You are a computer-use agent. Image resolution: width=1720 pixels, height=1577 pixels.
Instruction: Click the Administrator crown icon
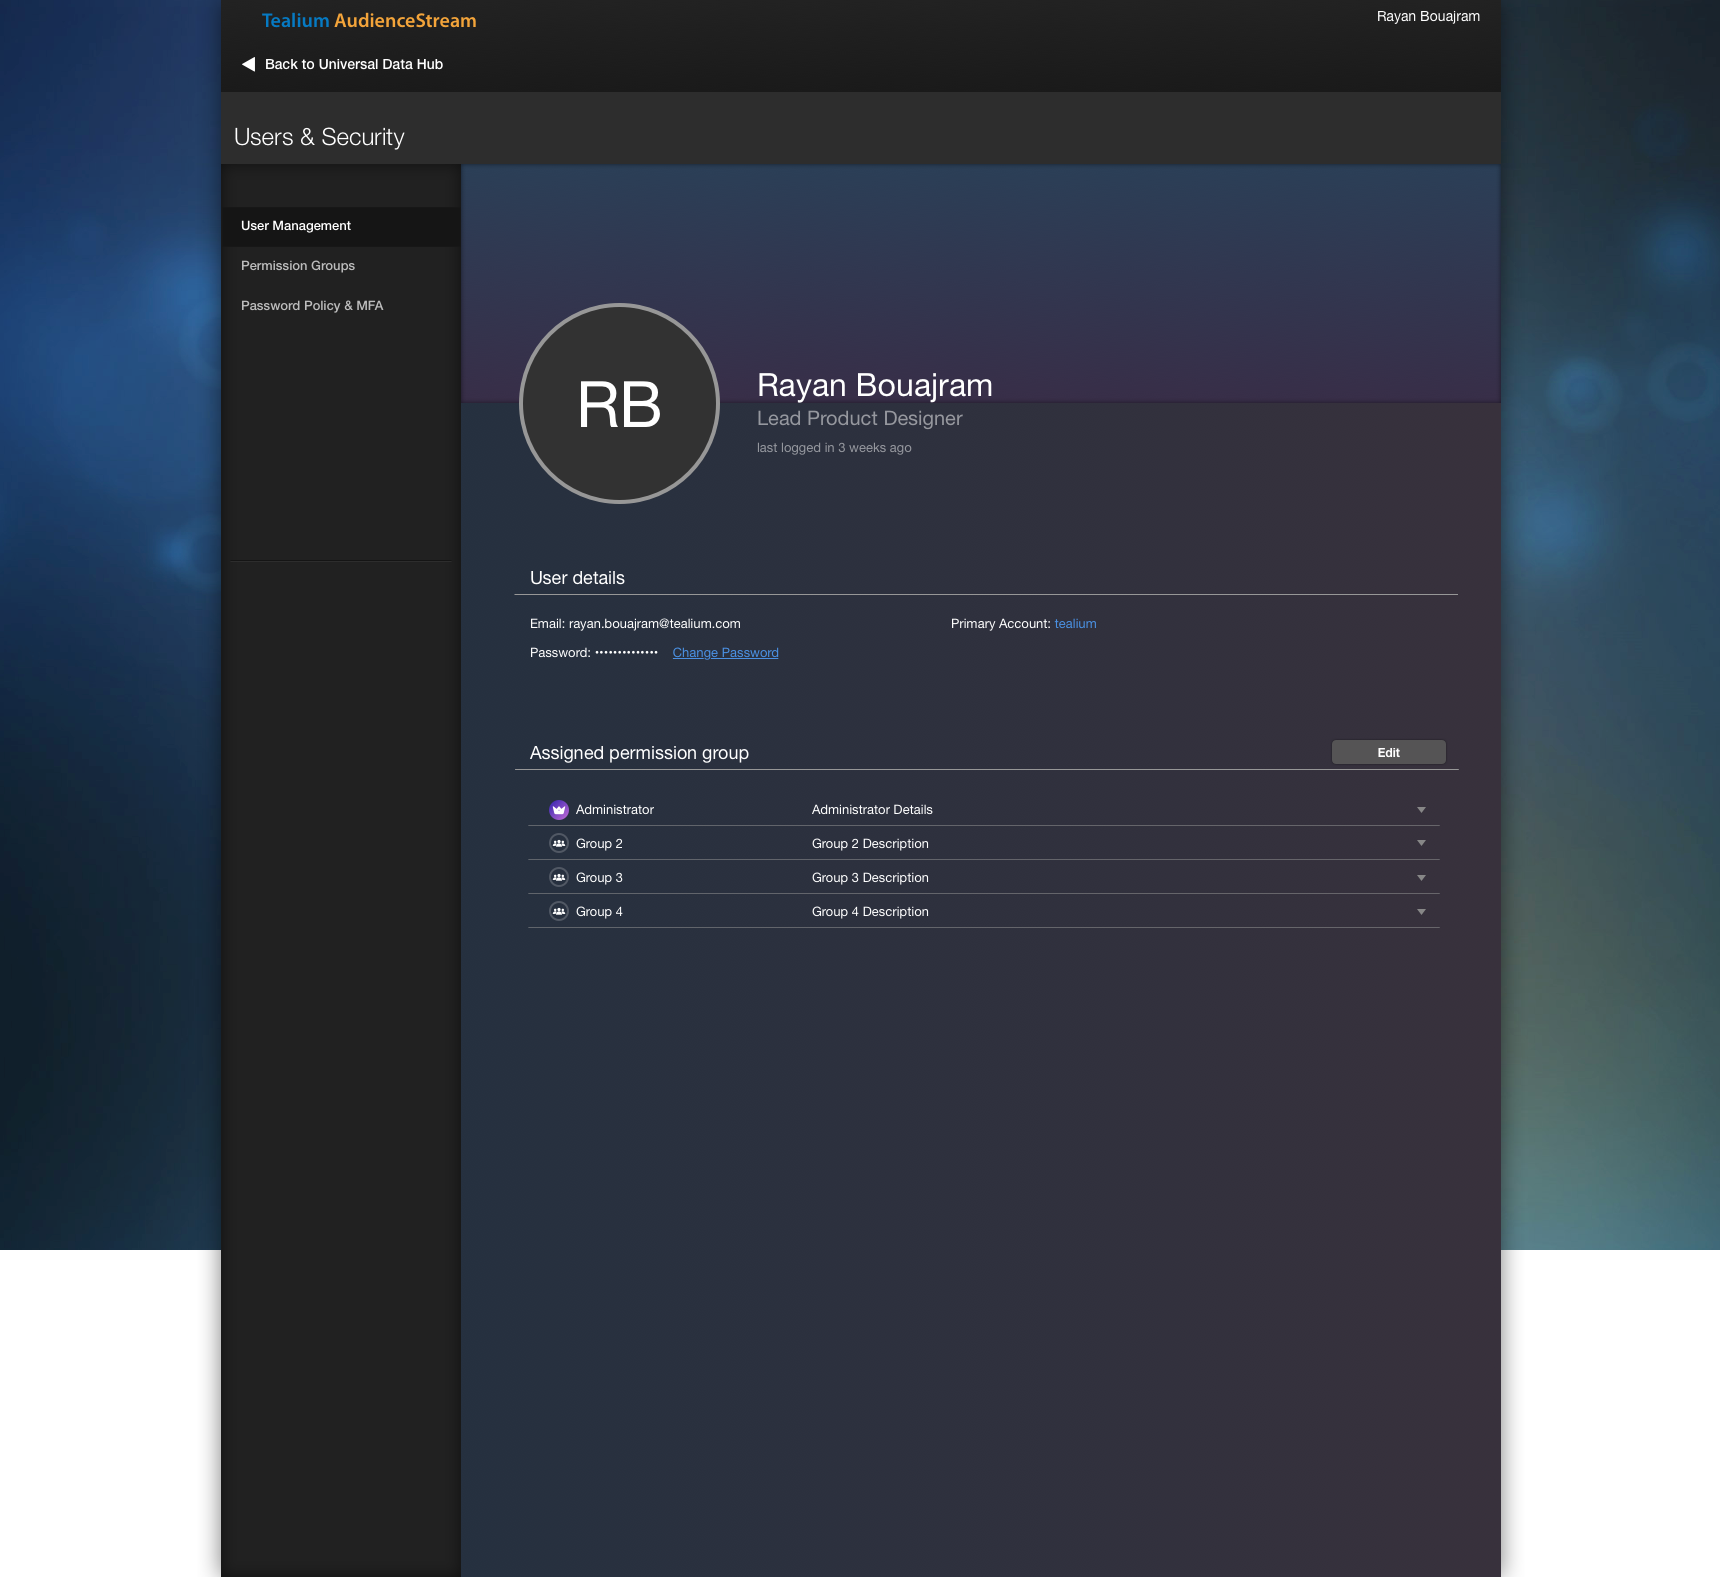point(559,809)
